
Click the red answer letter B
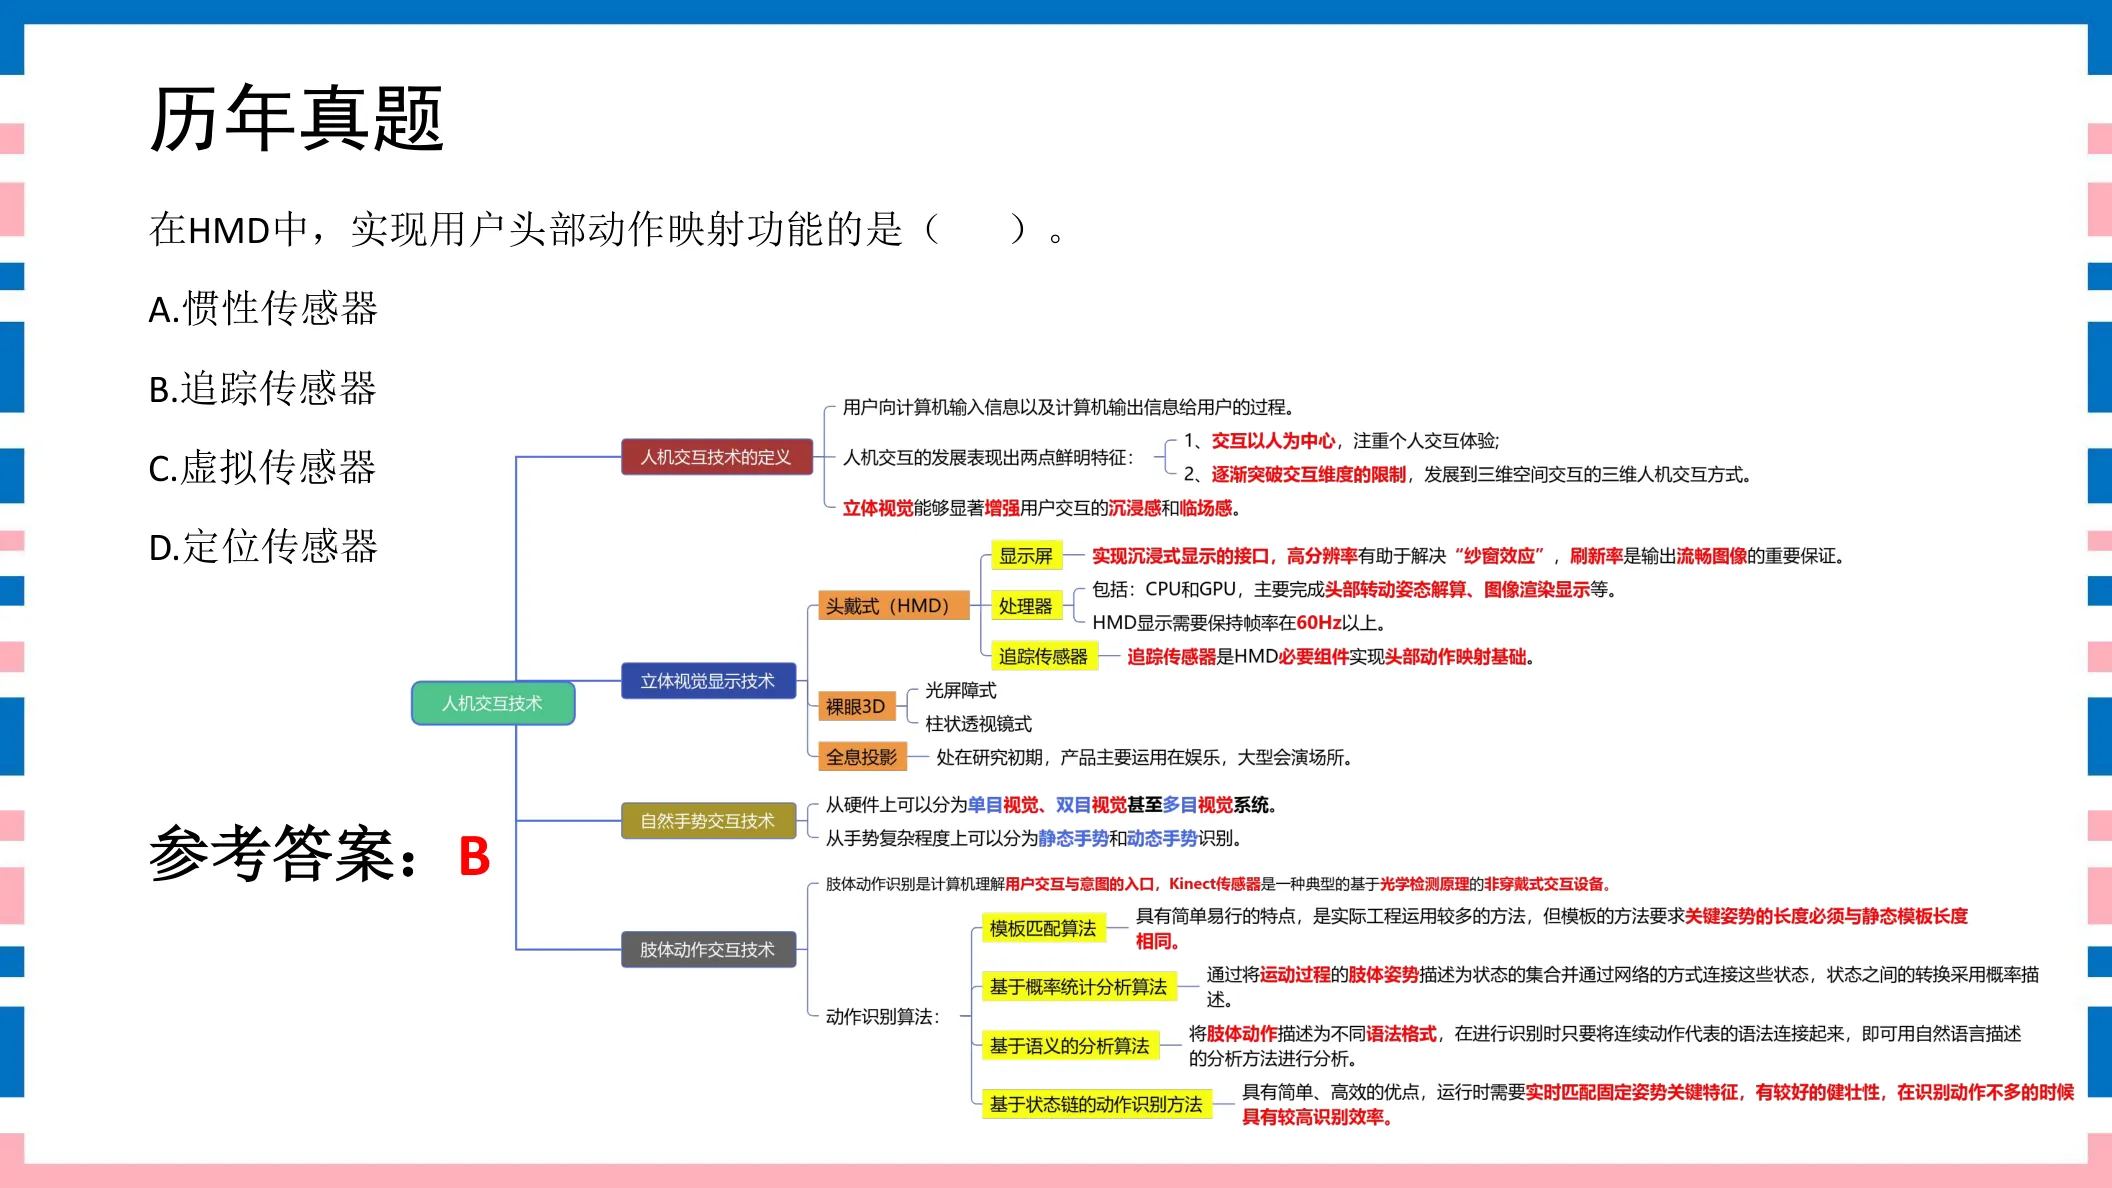coord(474,857)
